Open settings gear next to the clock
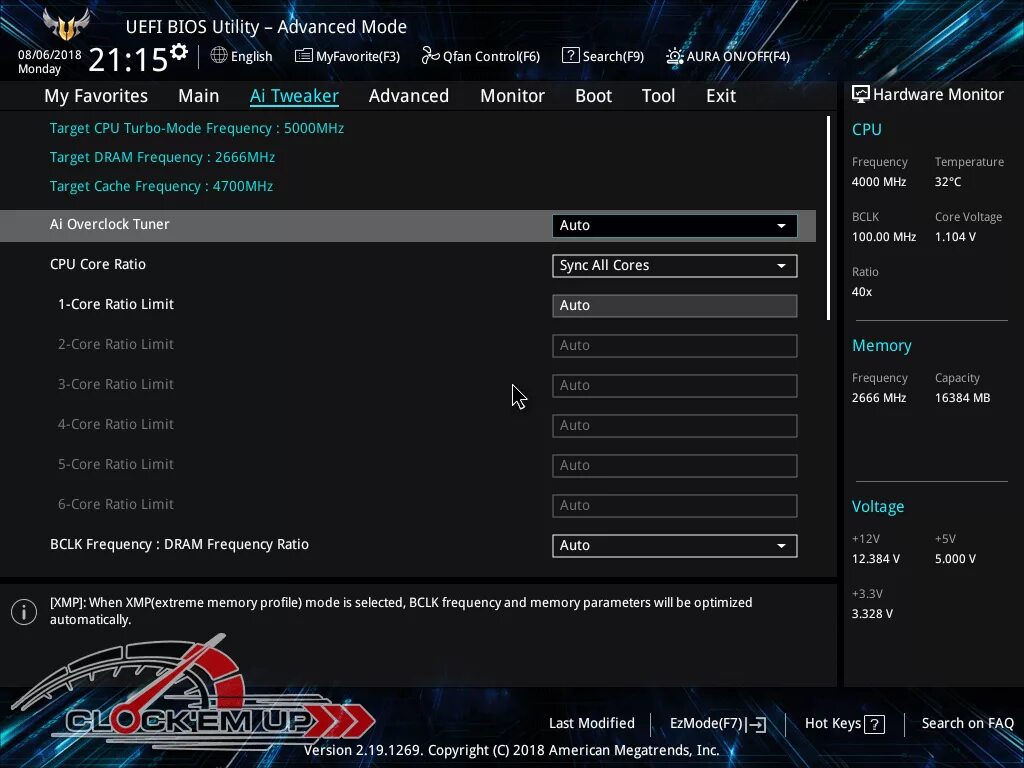 179,52
